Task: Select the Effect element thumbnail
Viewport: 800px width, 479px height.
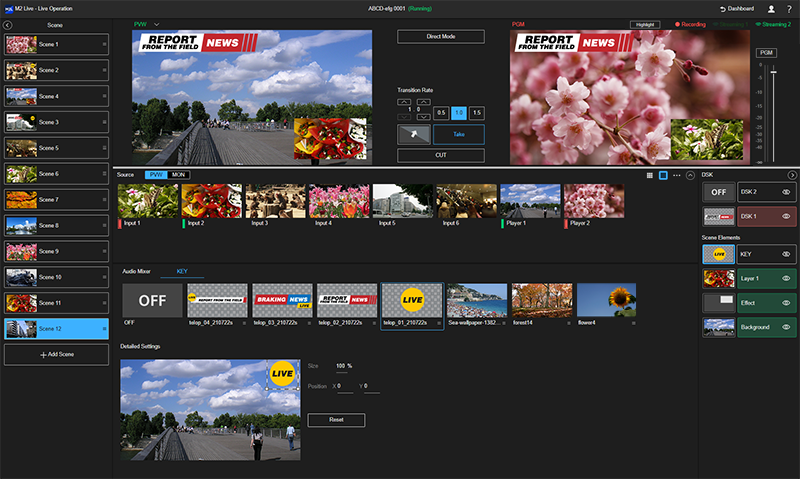Action: (x=718, y=303)
